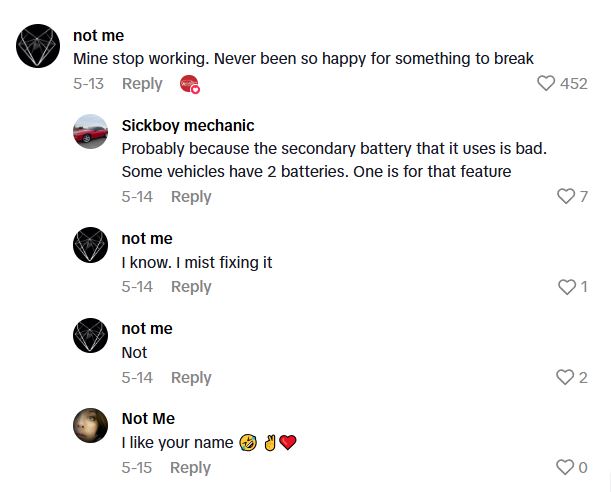Viewport: 611px width, 492px height.
Task: Heart the "I mist fixing it" reply
Action: point(566,287)
